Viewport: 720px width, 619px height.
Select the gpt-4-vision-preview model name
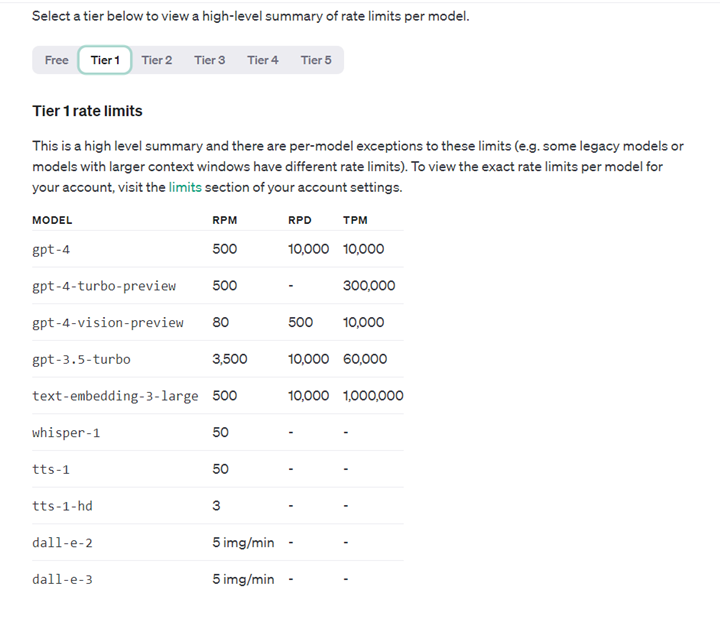pyautogui.click(x=108, y=323)
